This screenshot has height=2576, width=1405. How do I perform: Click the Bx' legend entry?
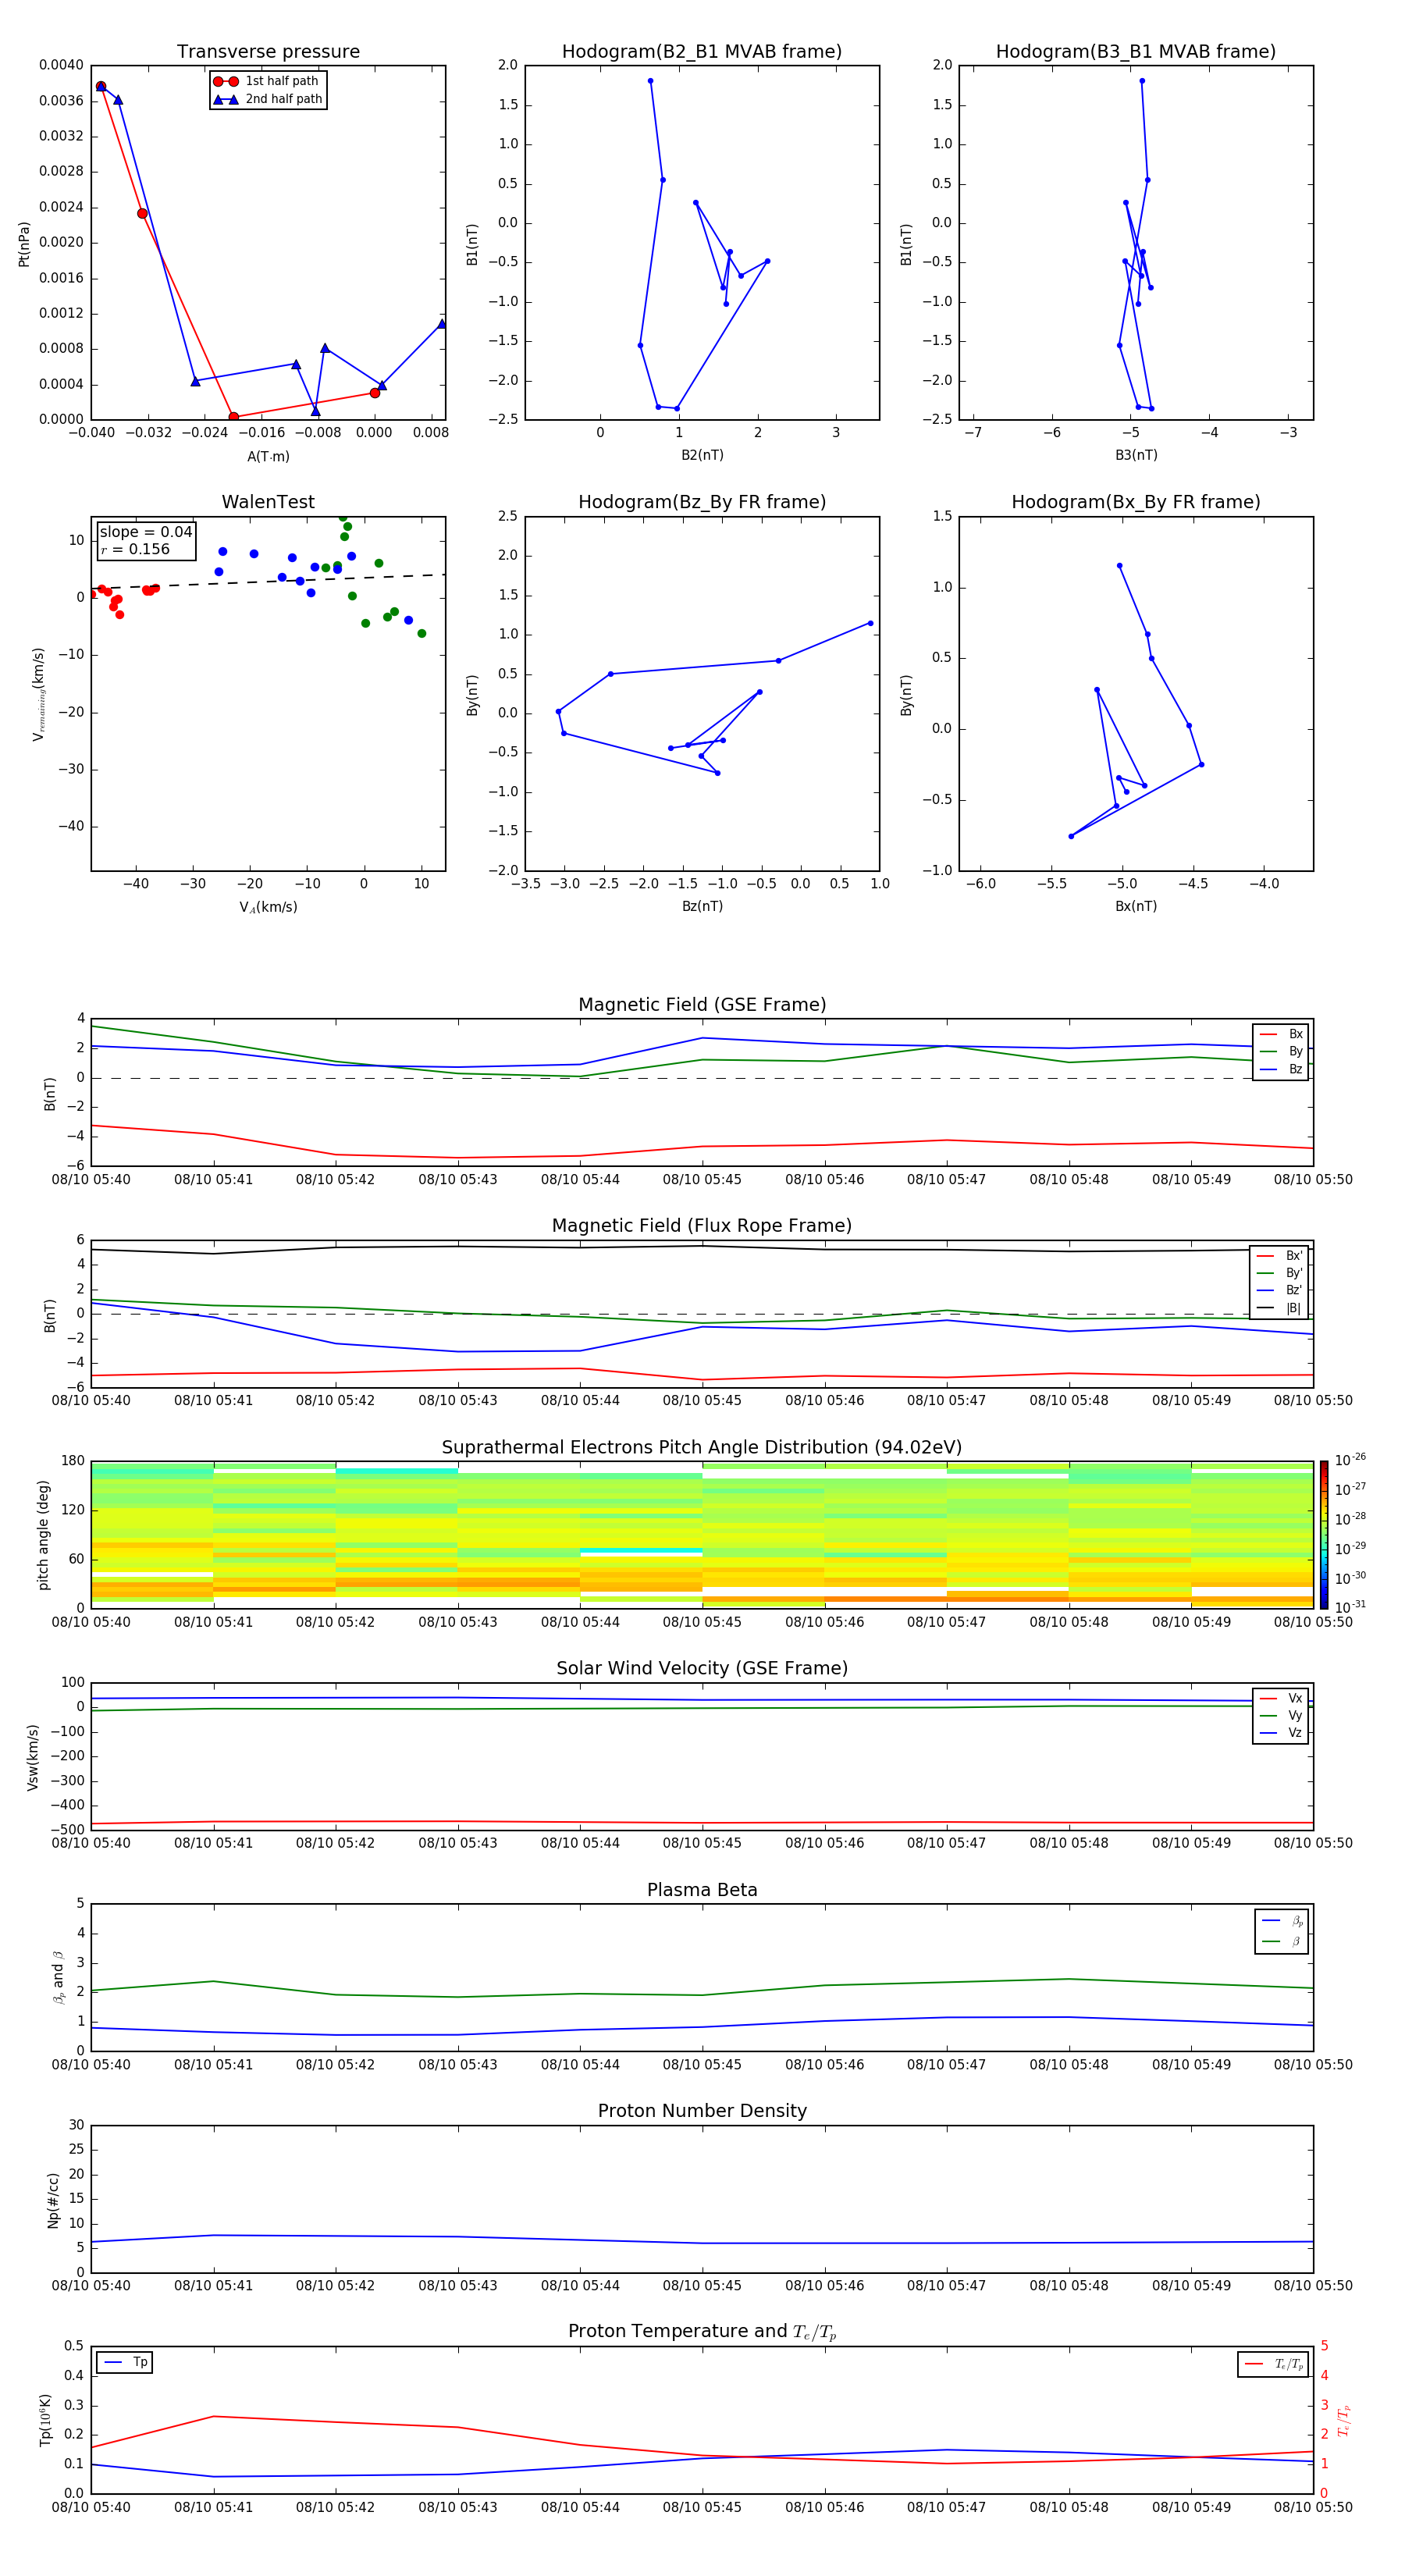coord(1280,1256)
